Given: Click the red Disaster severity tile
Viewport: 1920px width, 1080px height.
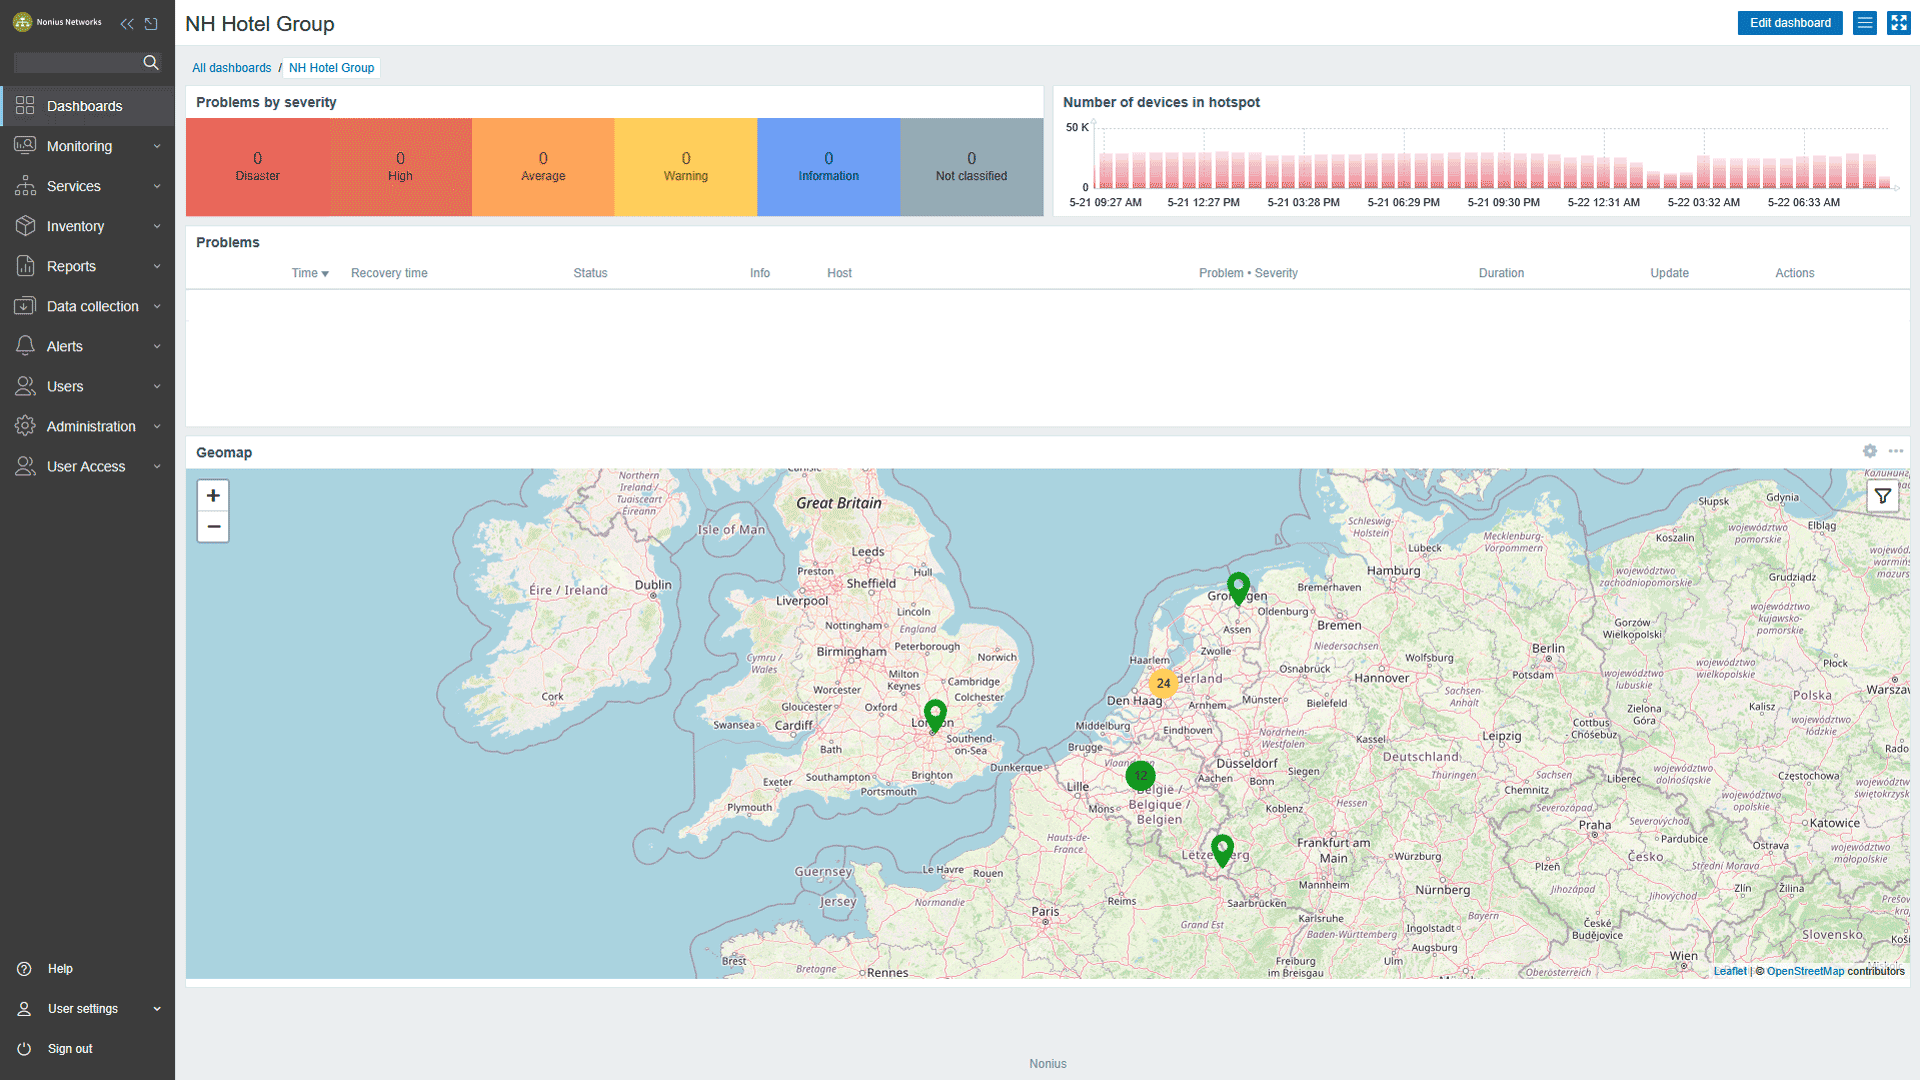Looking at the screenshot, I should click(x=257, y=167).
